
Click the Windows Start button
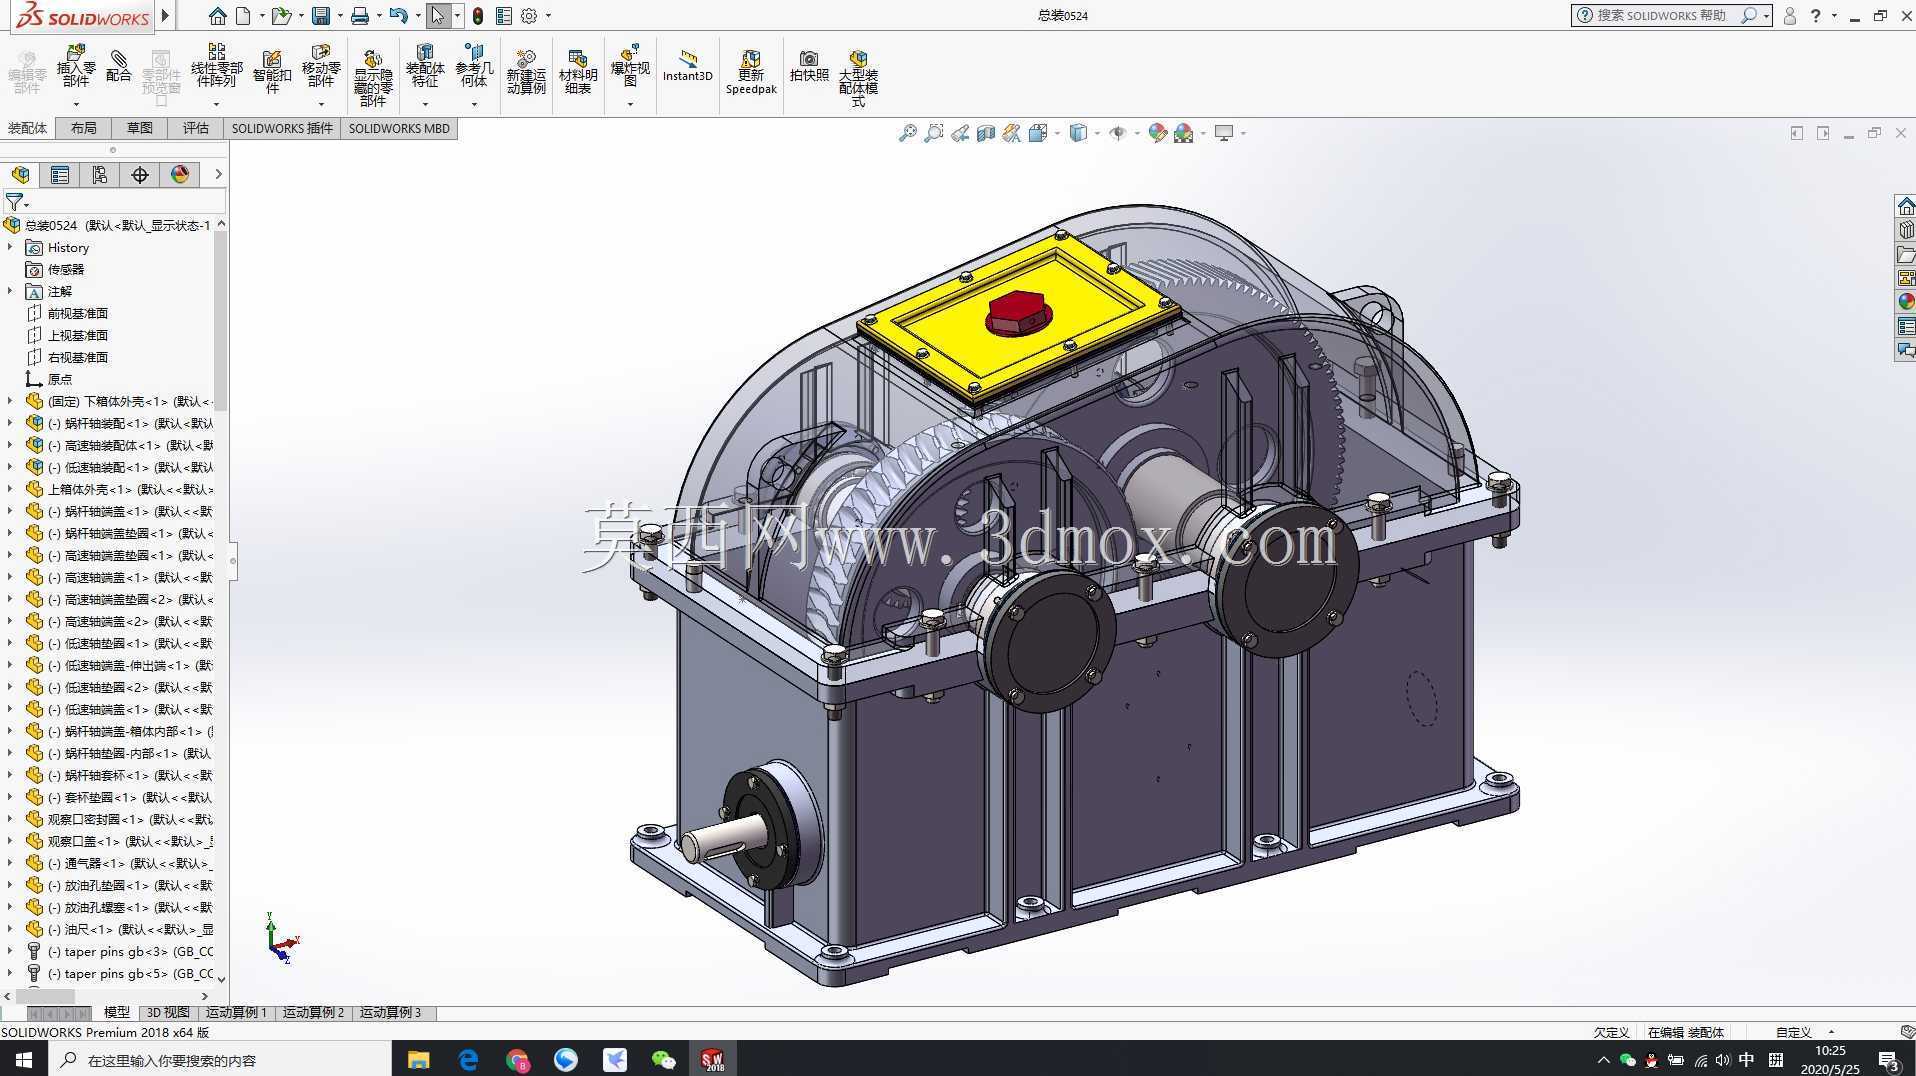pyautogui.click(x=24, y=1059)
